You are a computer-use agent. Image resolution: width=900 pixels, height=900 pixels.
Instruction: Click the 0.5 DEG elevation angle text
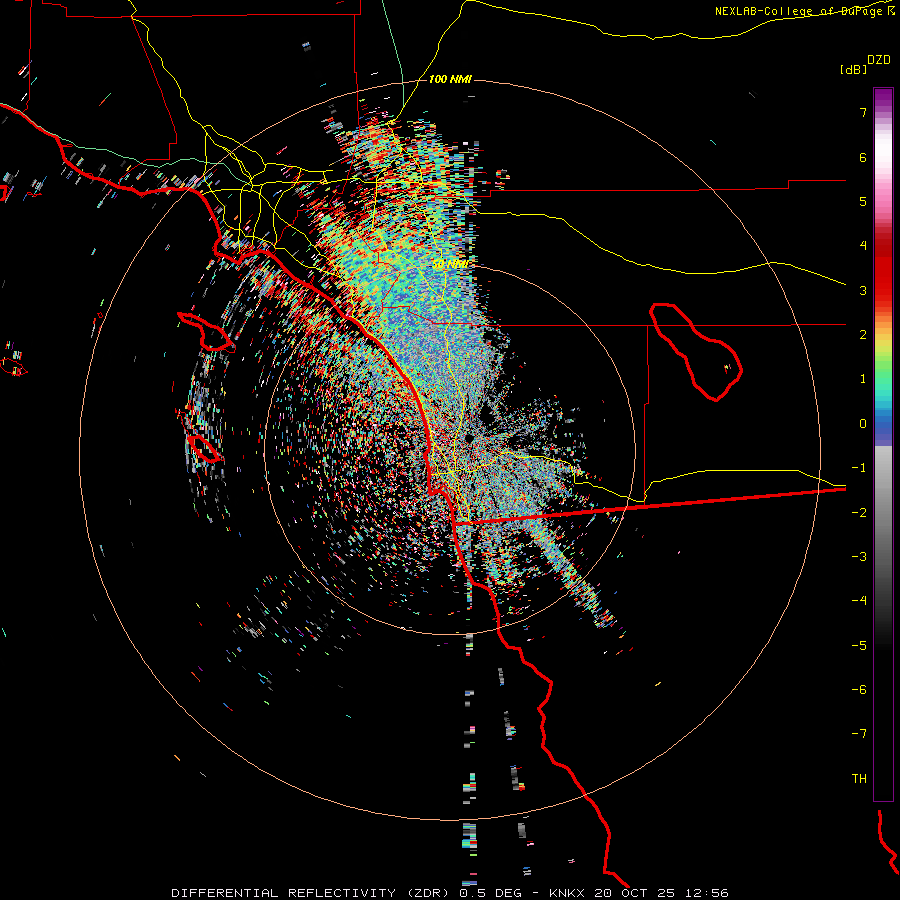pyautogui.click(x=491, y=893)
